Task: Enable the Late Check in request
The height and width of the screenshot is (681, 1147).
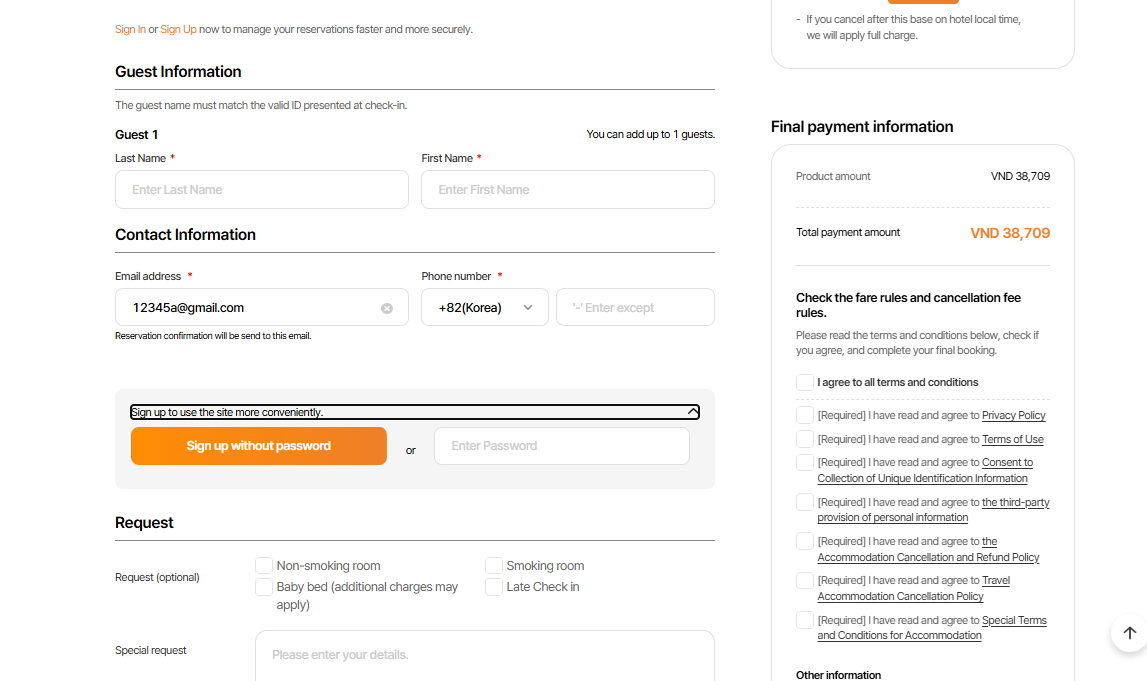Action: pos(494,587)
